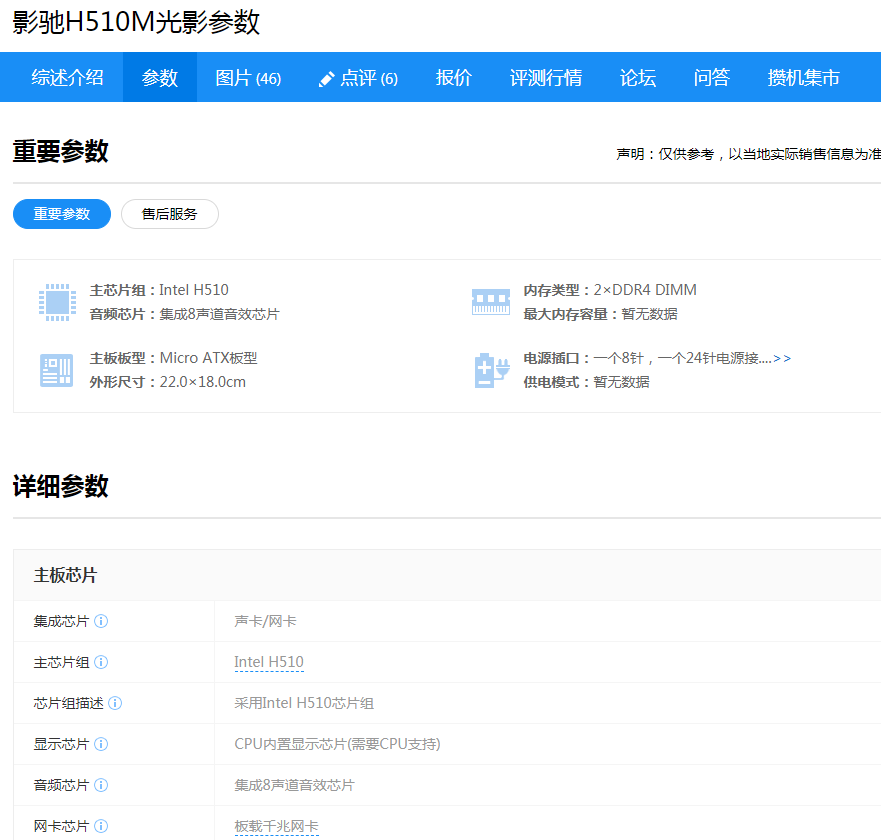
Task: Click the 采用Intel H510芯片组 value
Action: [304, 703]
